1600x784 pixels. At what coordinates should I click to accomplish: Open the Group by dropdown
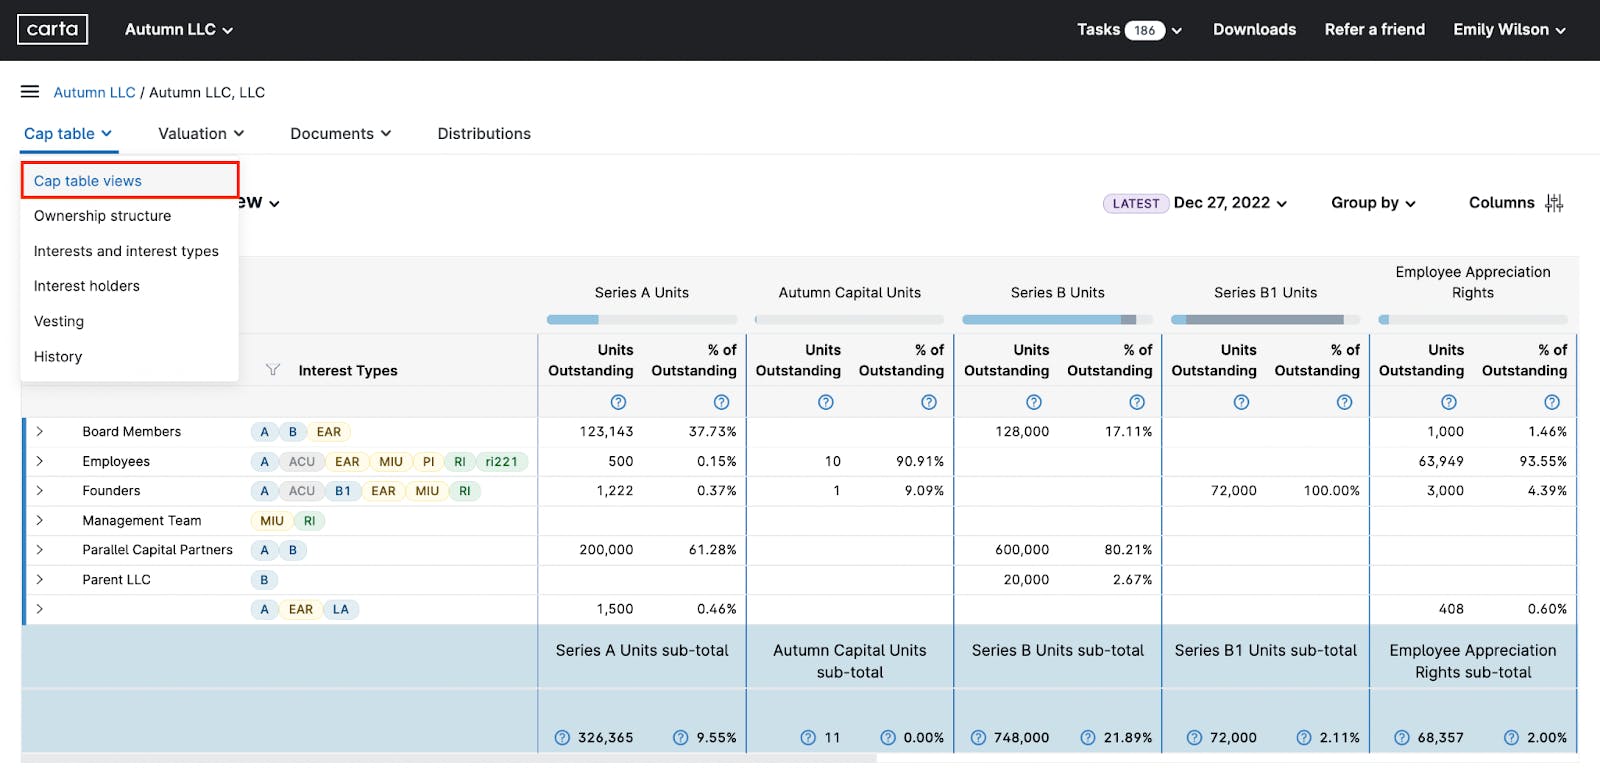pyautogui.click(x=1373, y=203)
